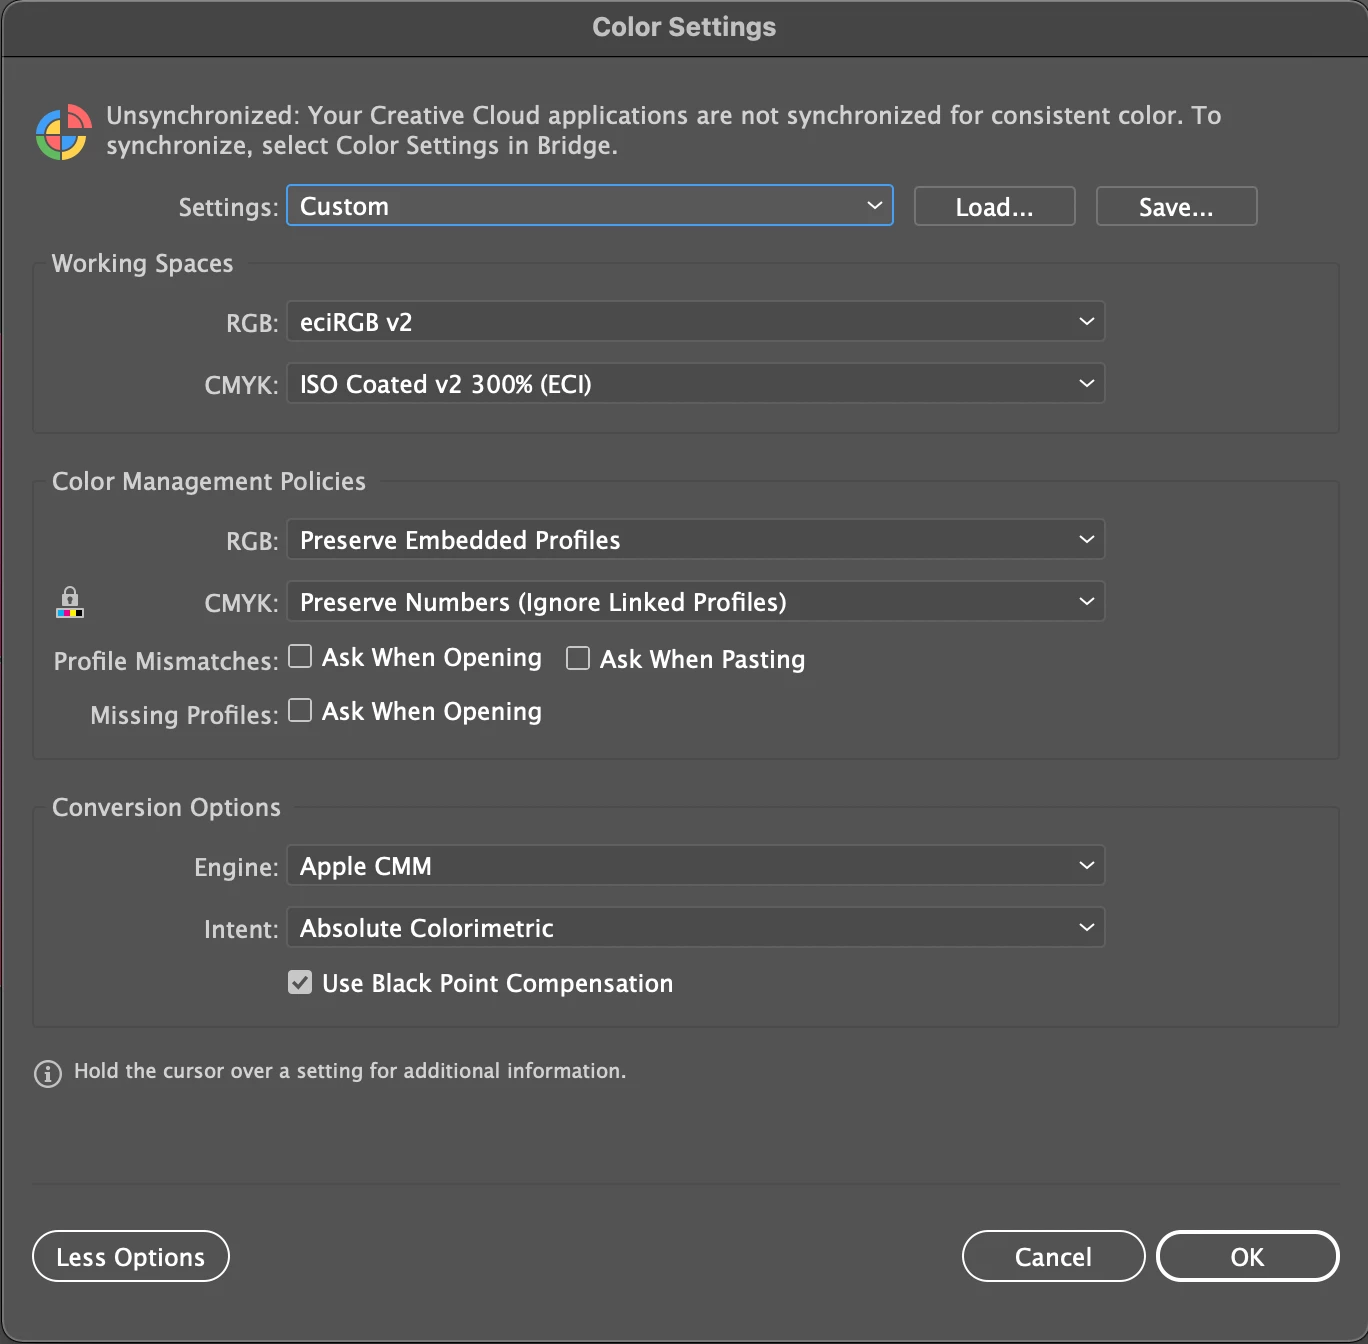The height and width of the screenshot is (1344, 1368).
Task: Open the Intent dropdown Absolute Colorimetric
Action: [696, 928]
